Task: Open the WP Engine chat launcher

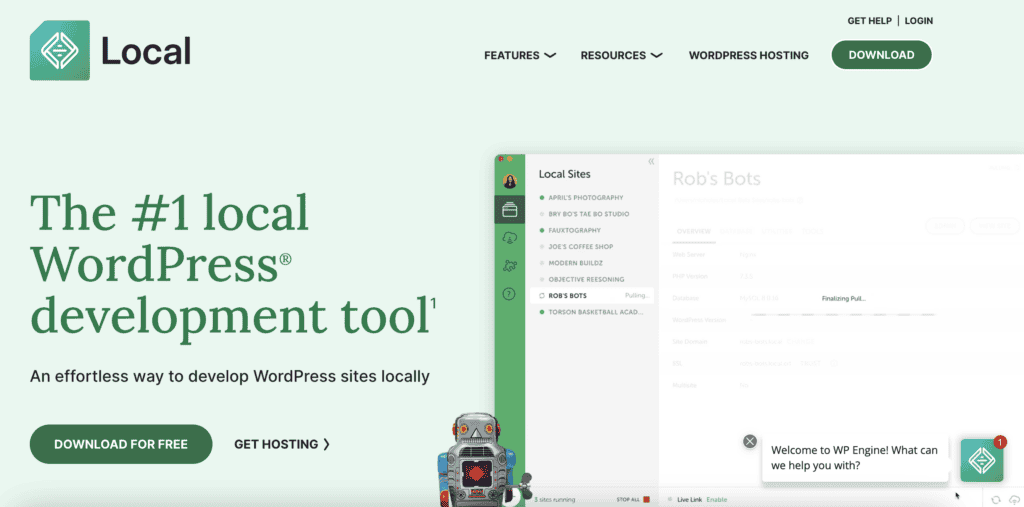Action: point(982,460)
